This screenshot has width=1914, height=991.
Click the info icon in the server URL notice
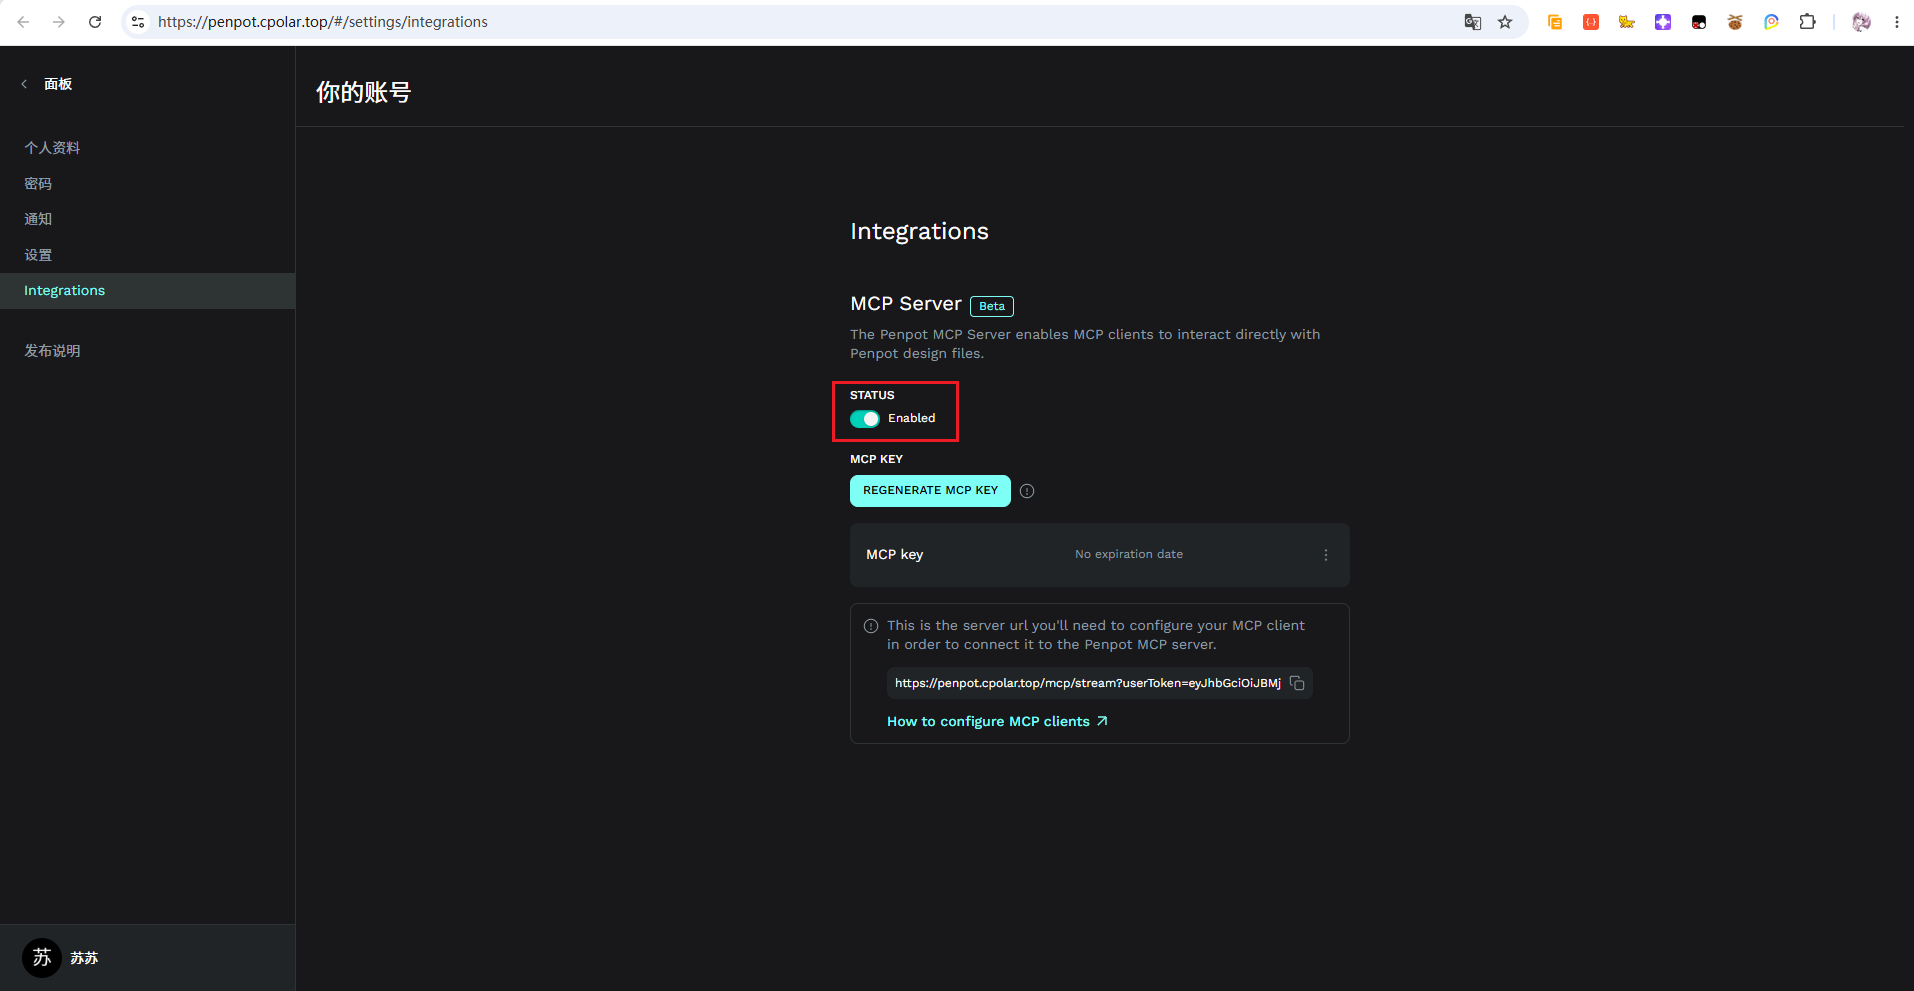pyautogui.click(x=871, y=626)
